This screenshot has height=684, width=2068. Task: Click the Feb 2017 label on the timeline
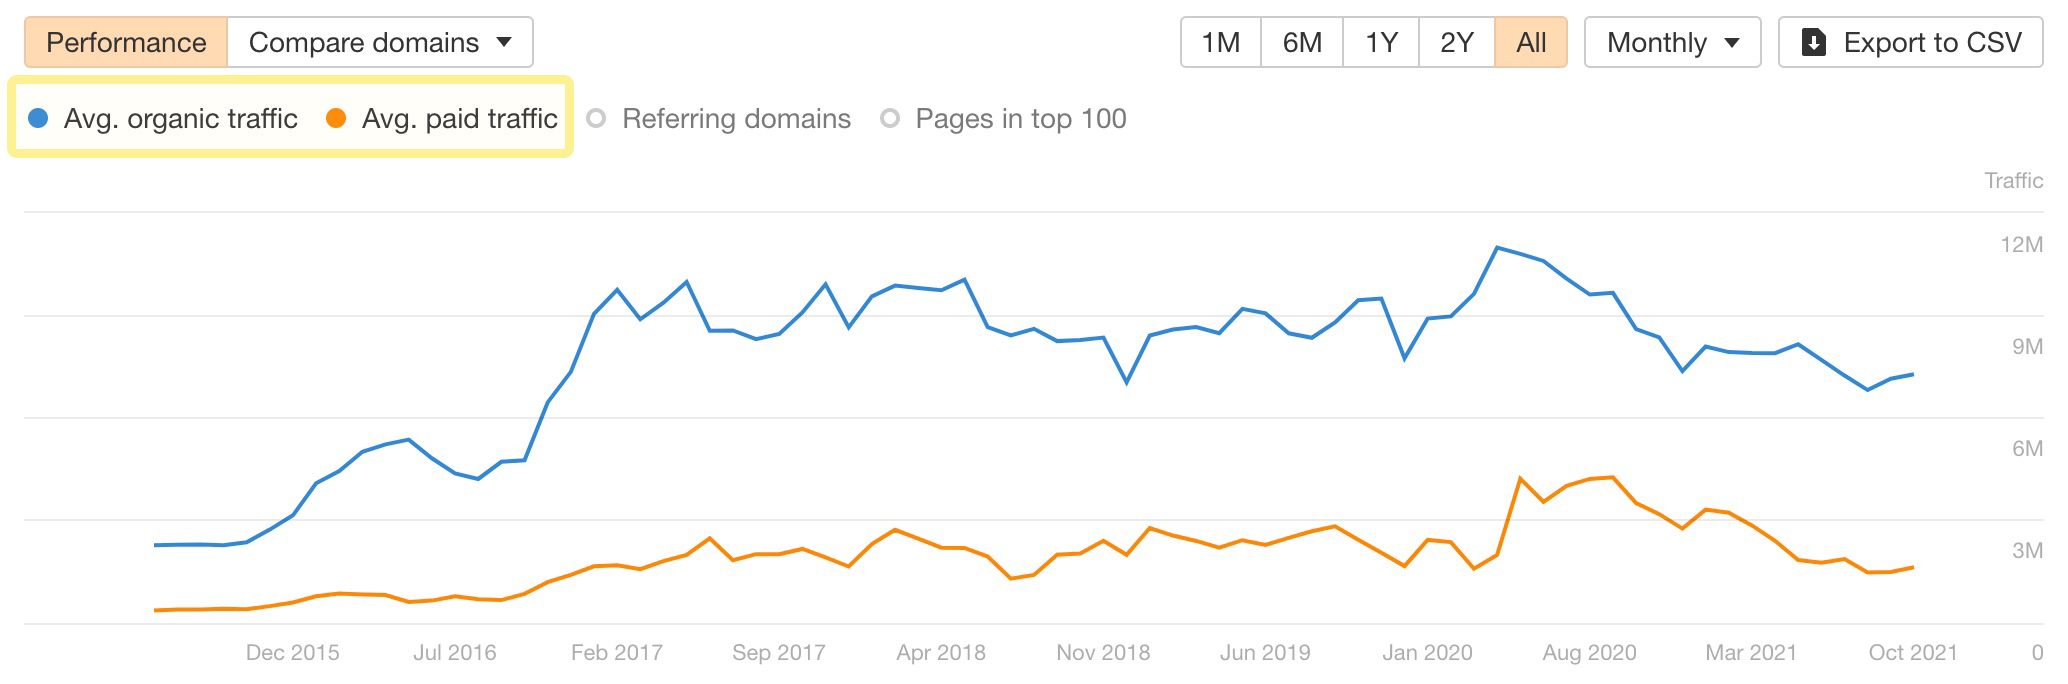[x=617, y=653]
